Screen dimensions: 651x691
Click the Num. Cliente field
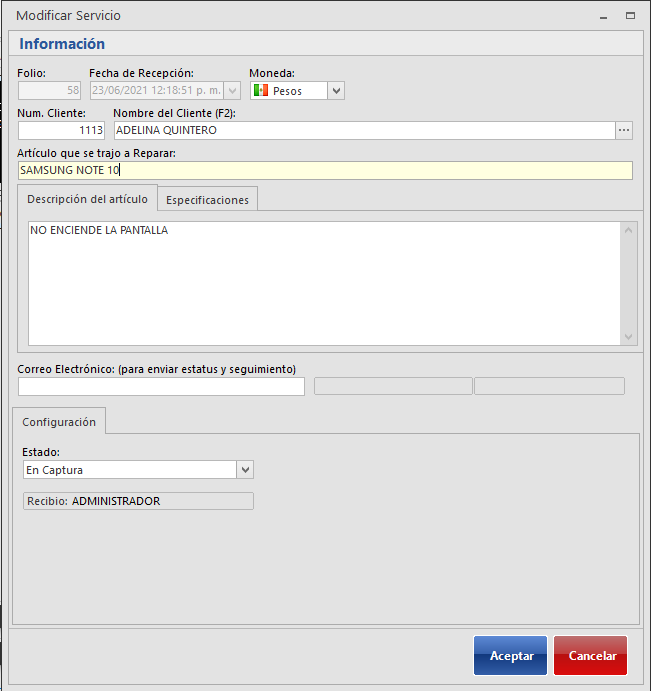61,130
